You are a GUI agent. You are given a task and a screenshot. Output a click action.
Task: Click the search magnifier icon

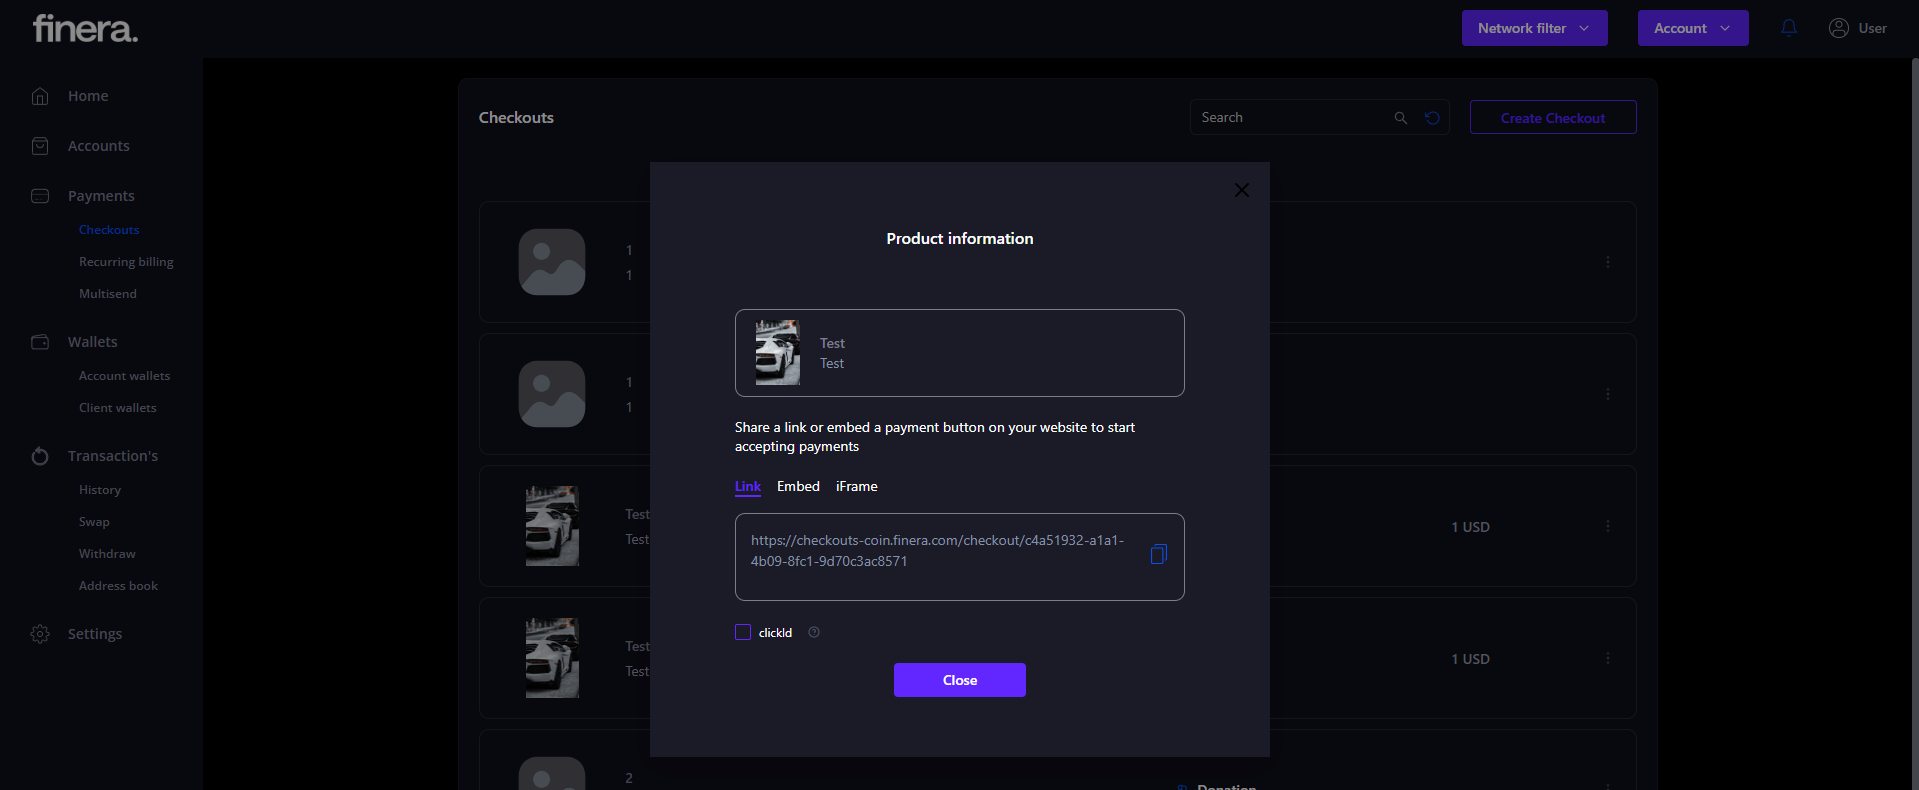tap(1400, 118)
